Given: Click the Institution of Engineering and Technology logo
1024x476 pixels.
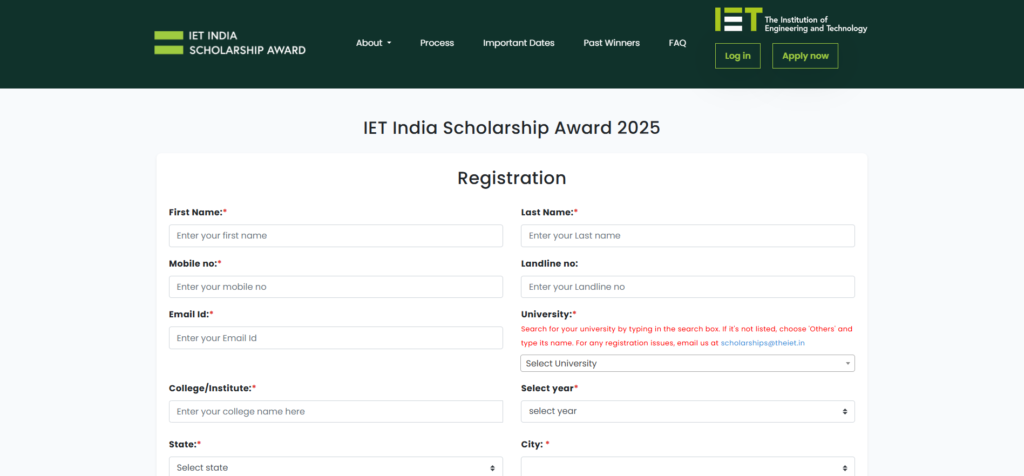Looking at the screenshot, I should (791, 20).
